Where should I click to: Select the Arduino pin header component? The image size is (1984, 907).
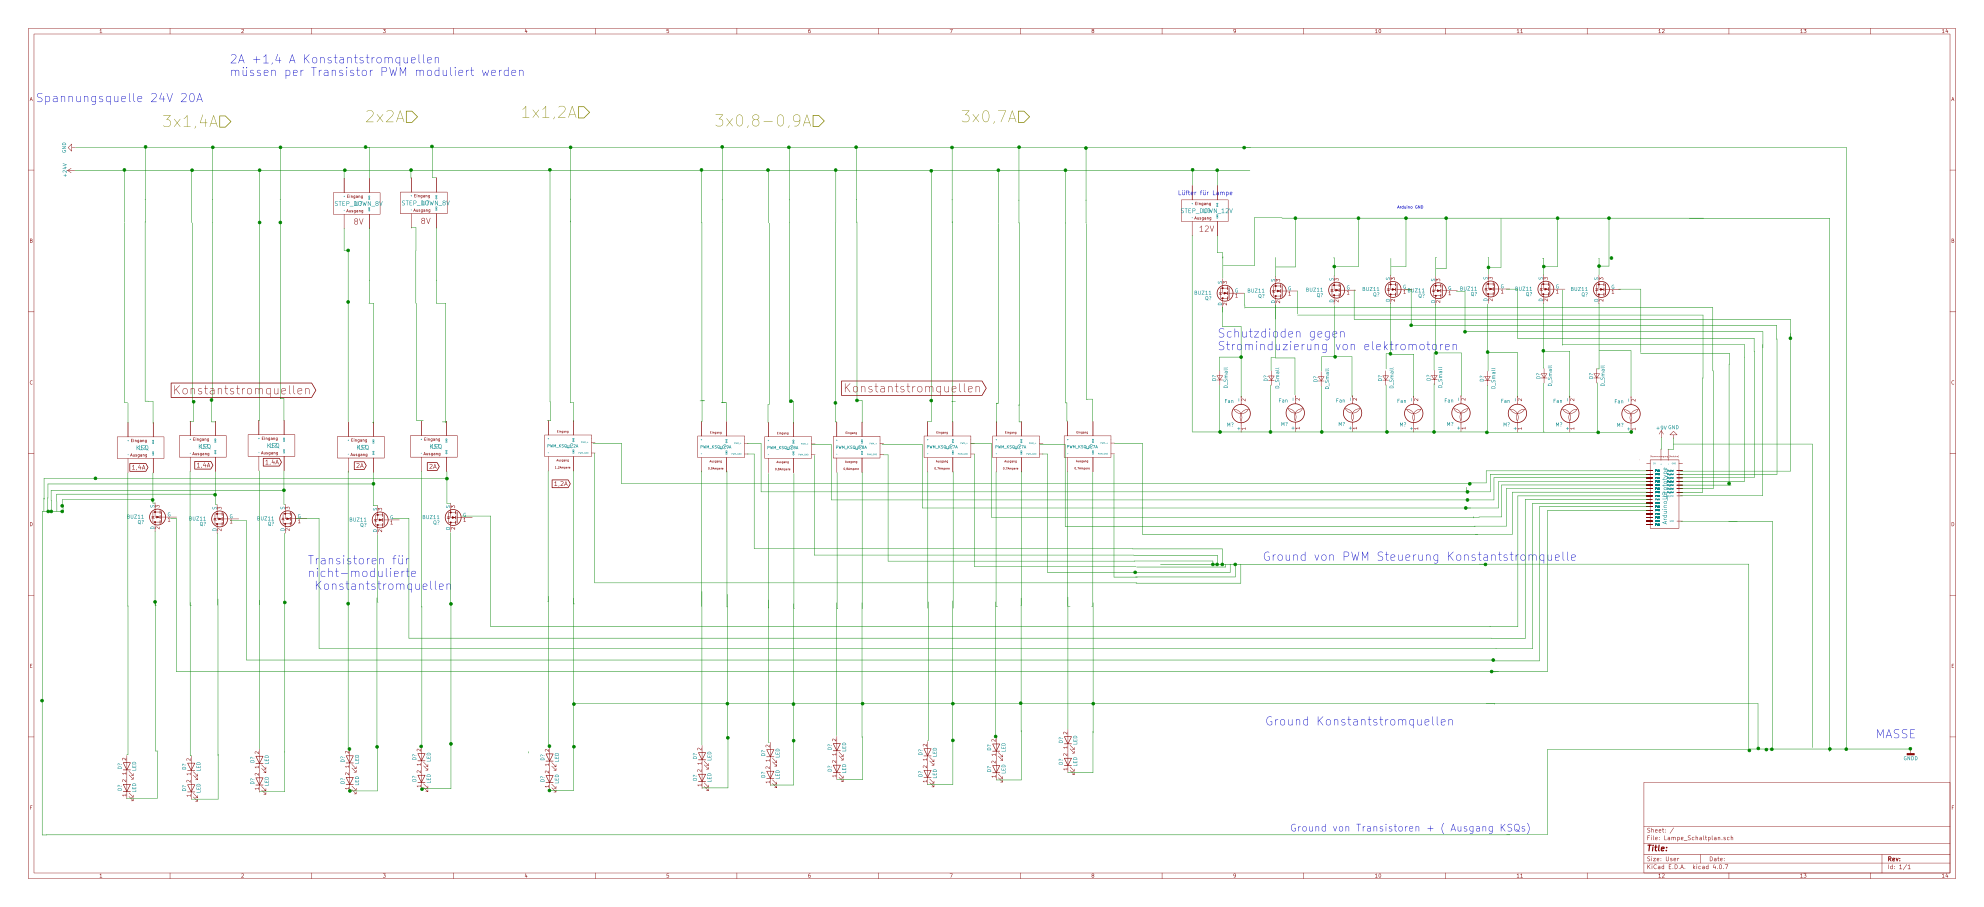[1664, 494]
